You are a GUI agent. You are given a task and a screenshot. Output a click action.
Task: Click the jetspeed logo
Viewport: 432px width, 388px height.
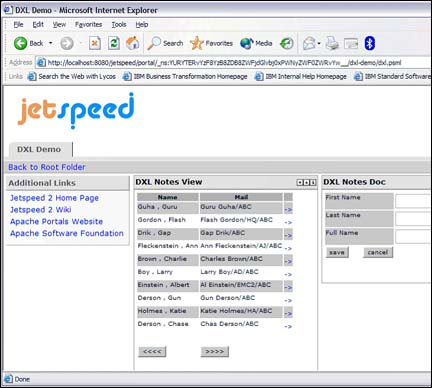pos(76,110)
